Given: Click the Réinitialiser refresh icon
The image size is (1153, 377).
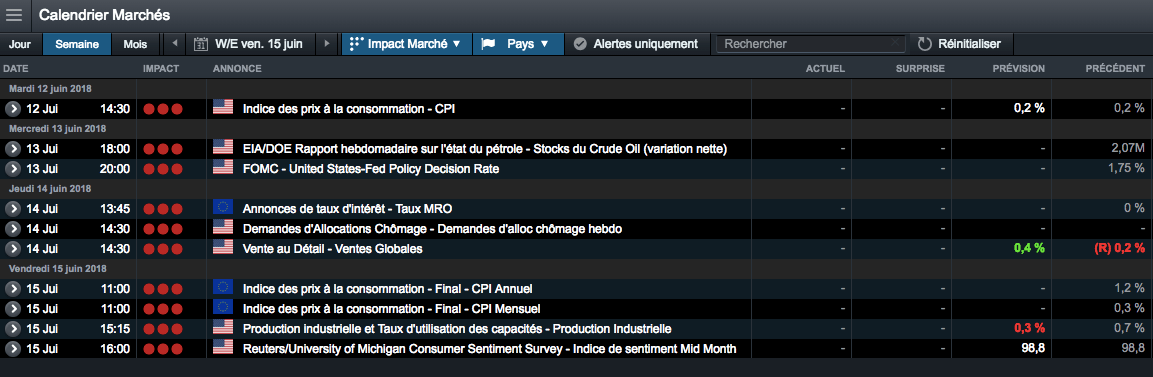Looking at the screenshot, I should [x=924, y=44].
